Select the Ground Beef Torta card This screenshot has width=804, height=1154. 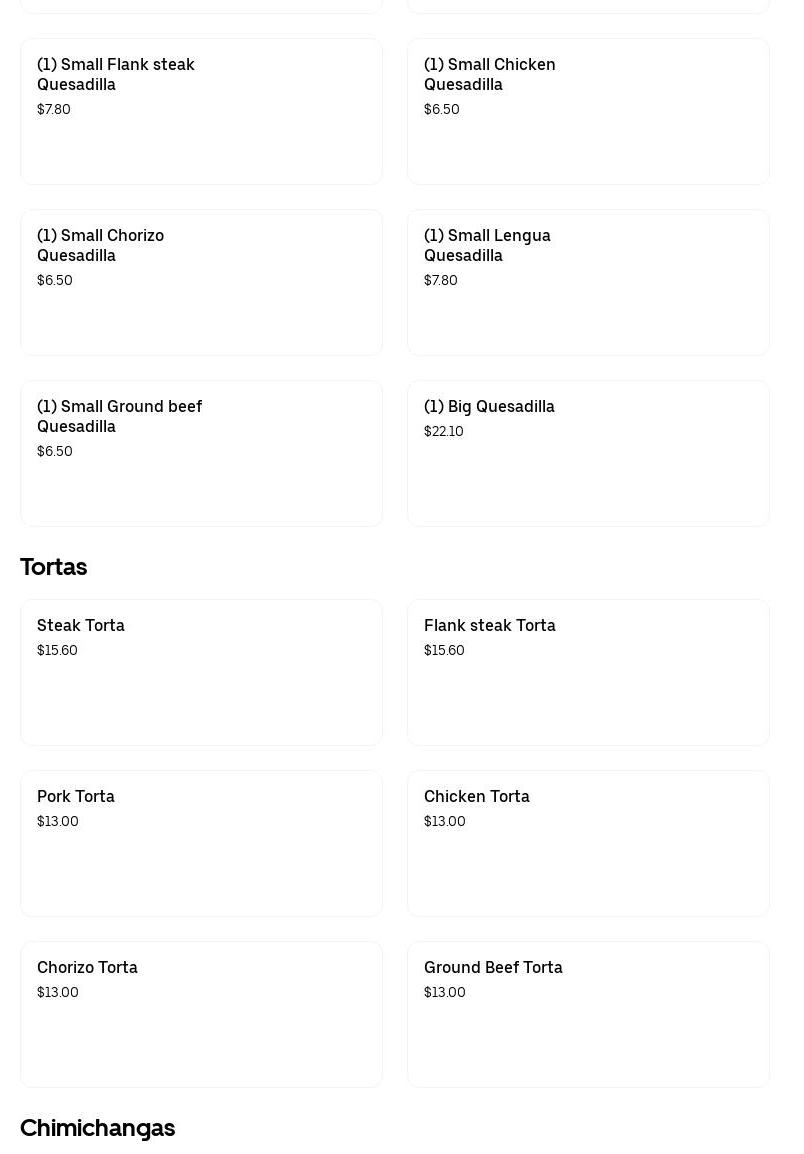click(588, 1014)
